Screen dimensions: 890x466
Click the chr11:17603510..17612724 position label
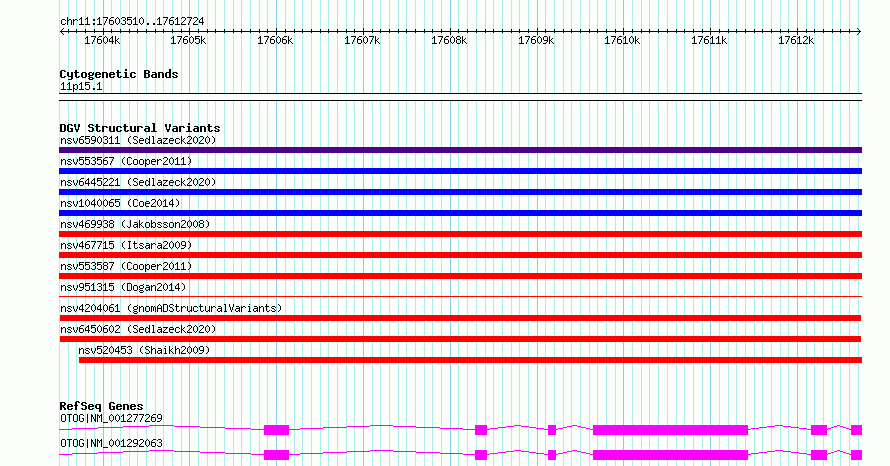(132, 22)
